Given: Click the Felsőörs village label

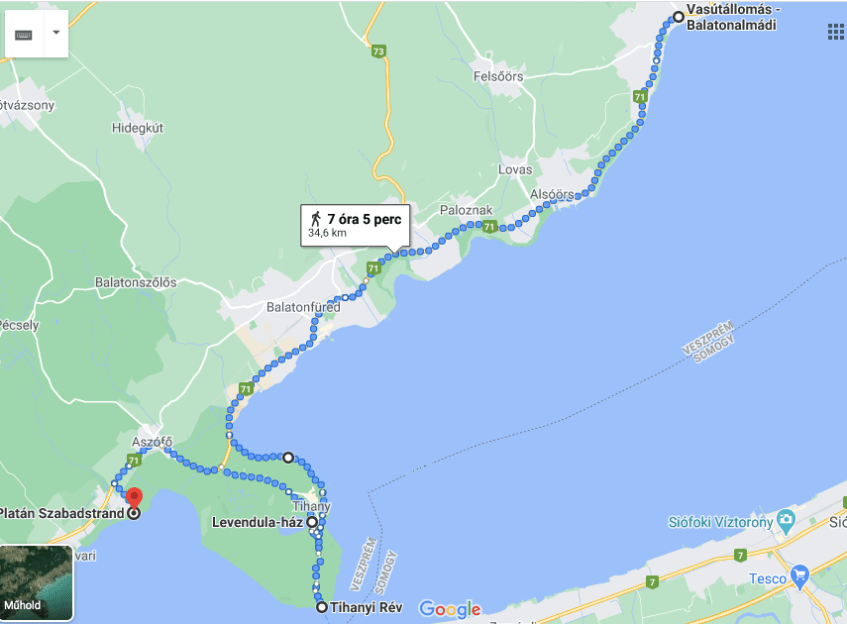Looking at the screenshot, I should click(x=498, y=77).
